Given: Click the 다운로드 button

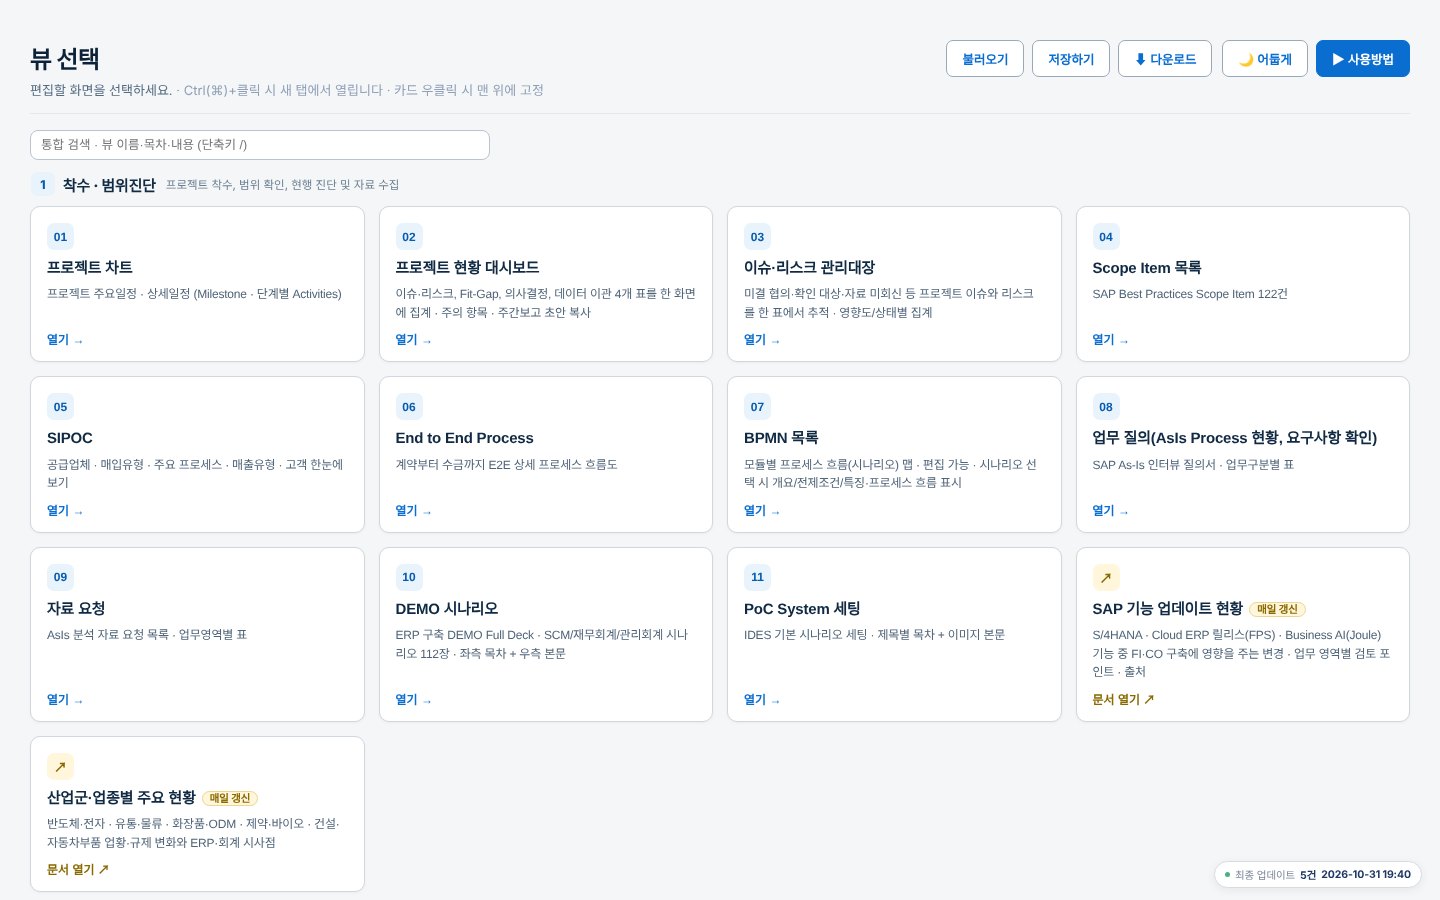Looking at the screenshot, I should pyautogui.click(x=1165, y=59).
